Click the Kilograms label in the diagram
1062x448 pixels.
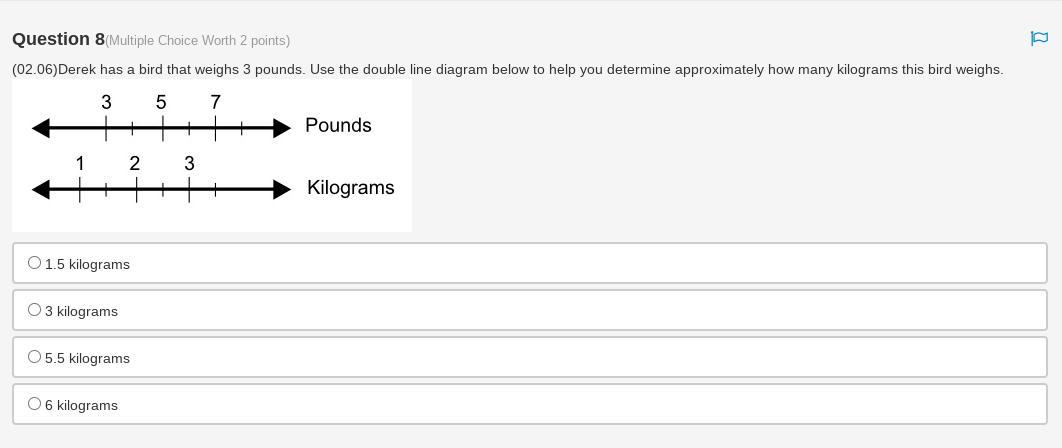(350, 187)
